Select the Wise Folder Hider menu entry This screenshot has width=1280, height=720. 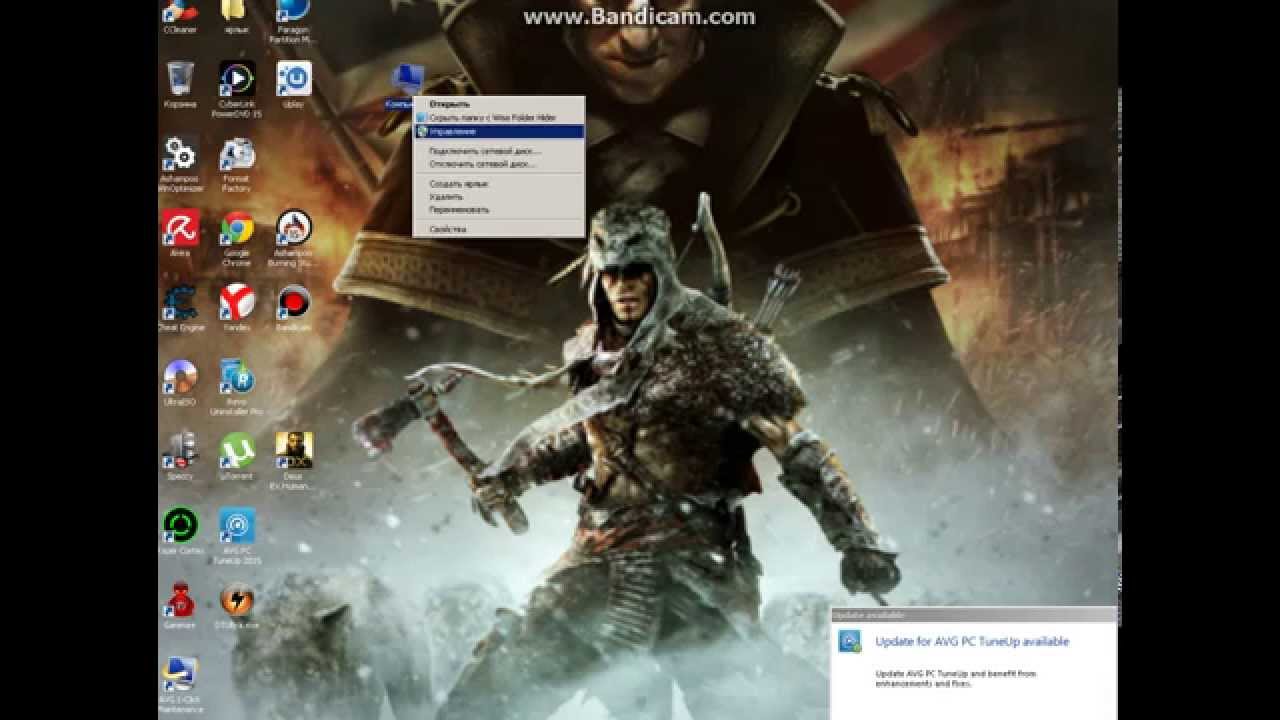[x=499, y=118]
